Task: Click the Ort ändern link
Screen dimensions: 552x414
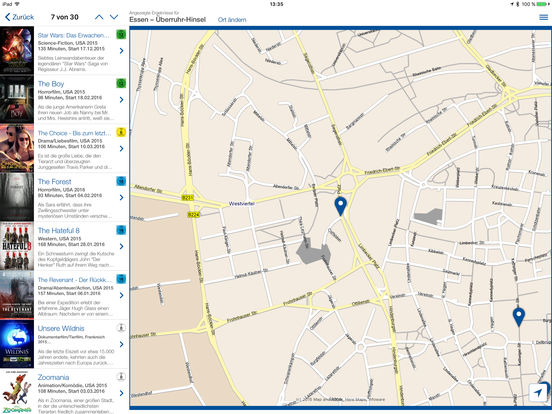Action: (232, 20)
